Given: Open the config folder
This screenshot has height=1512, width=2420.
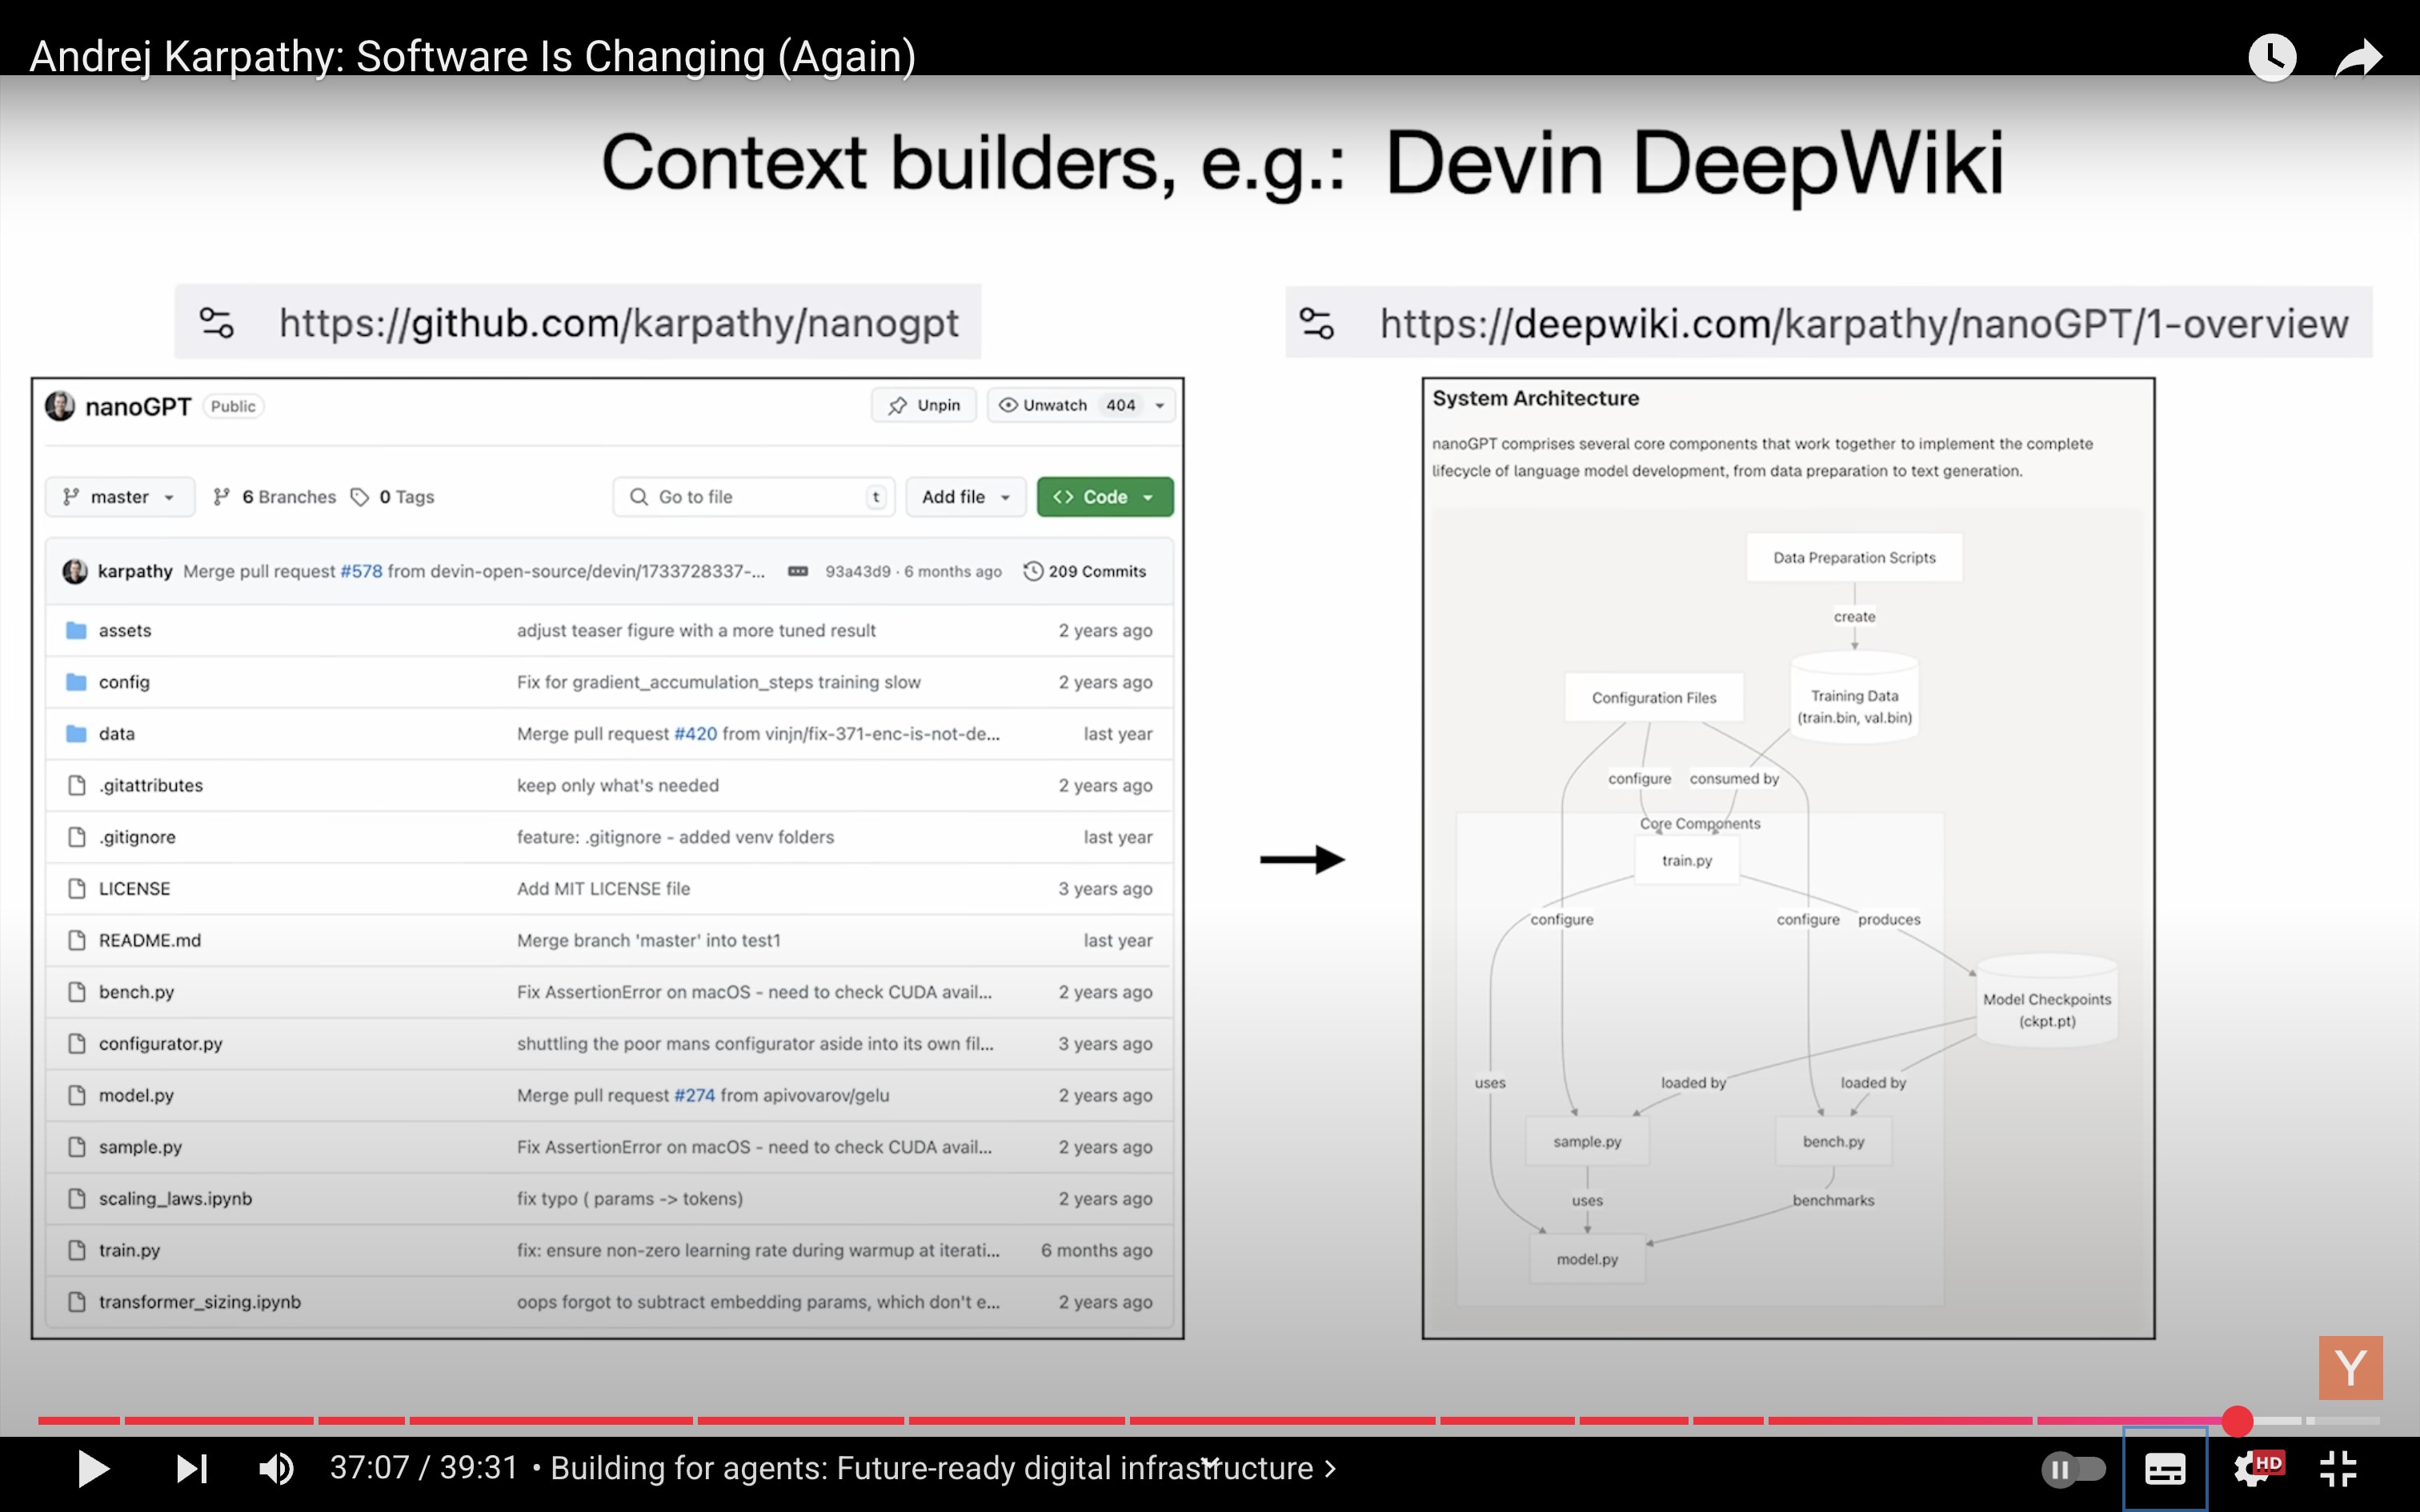Looking at the screenshot, I should click(124, 682).
